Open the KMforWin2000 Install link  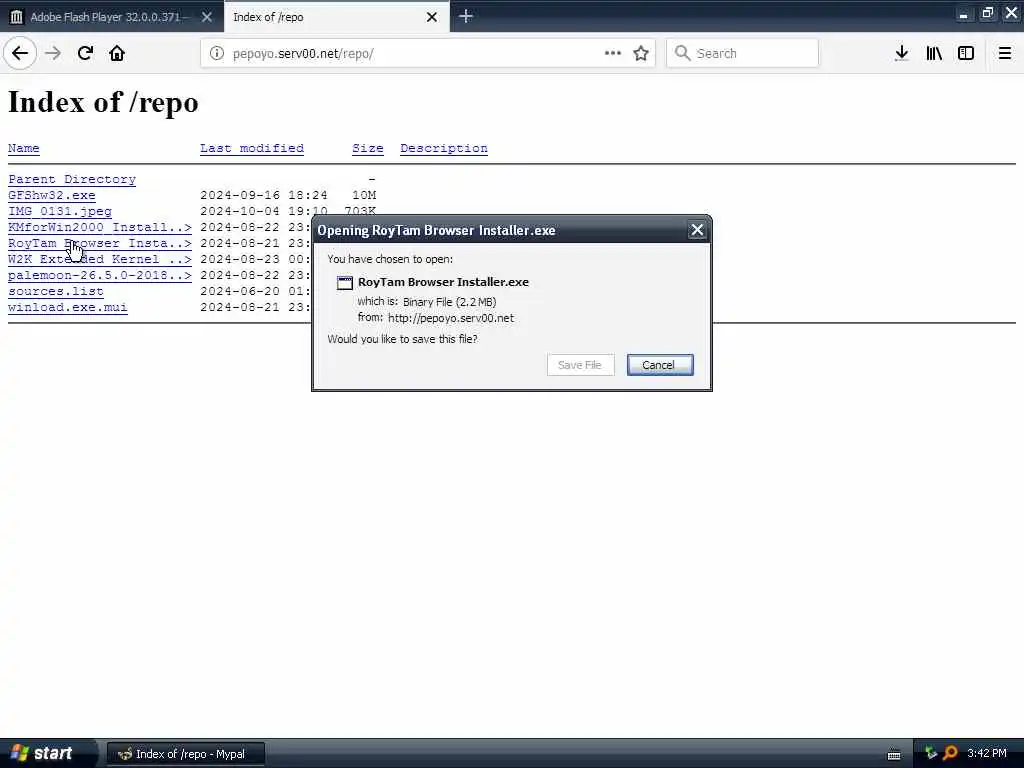100,227
